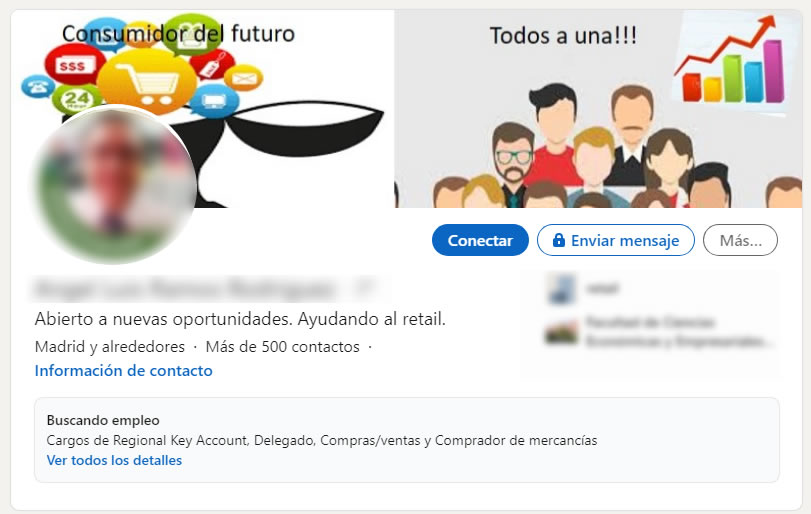Image resolution: width=811 pixels, height=514 pixels.
Task: Click the Más de 500 contactos text
Action: click(x=282, y=346)
